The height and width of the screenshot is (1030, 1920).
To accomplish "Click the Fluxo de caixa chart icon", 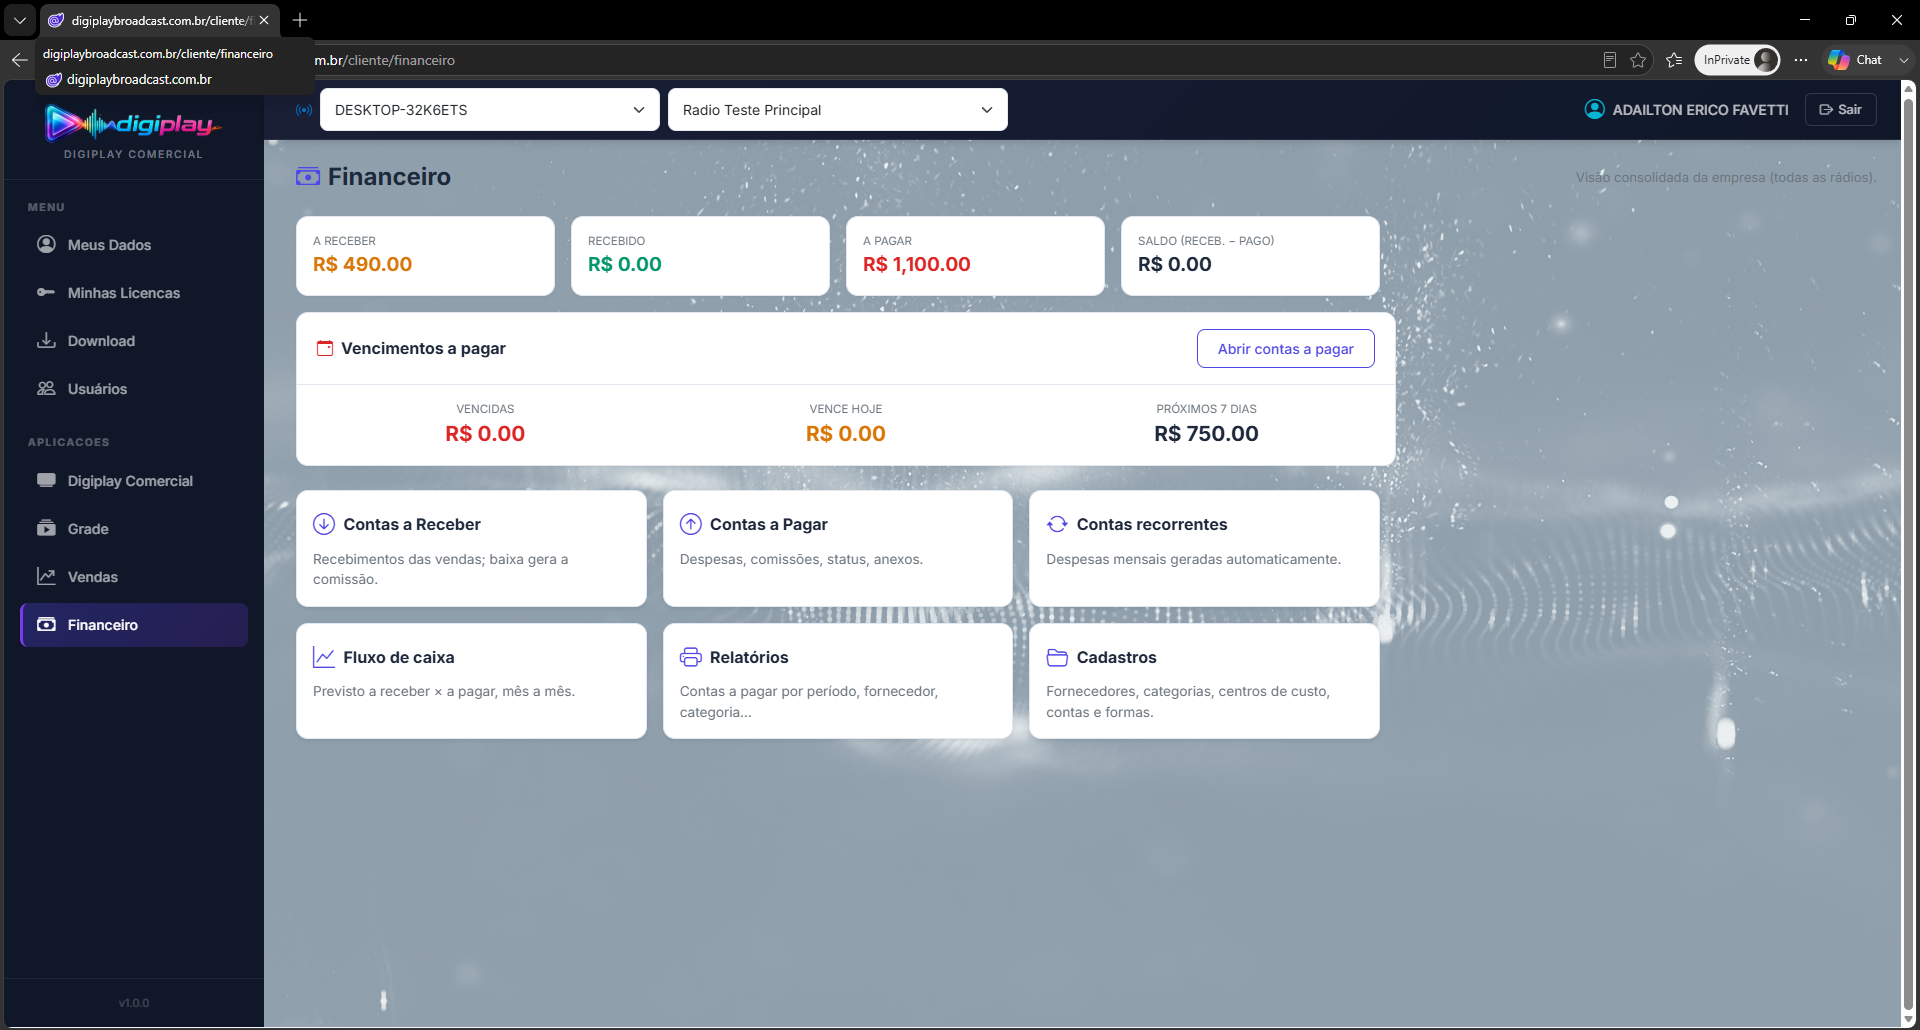I will click(x=324, y=657).
